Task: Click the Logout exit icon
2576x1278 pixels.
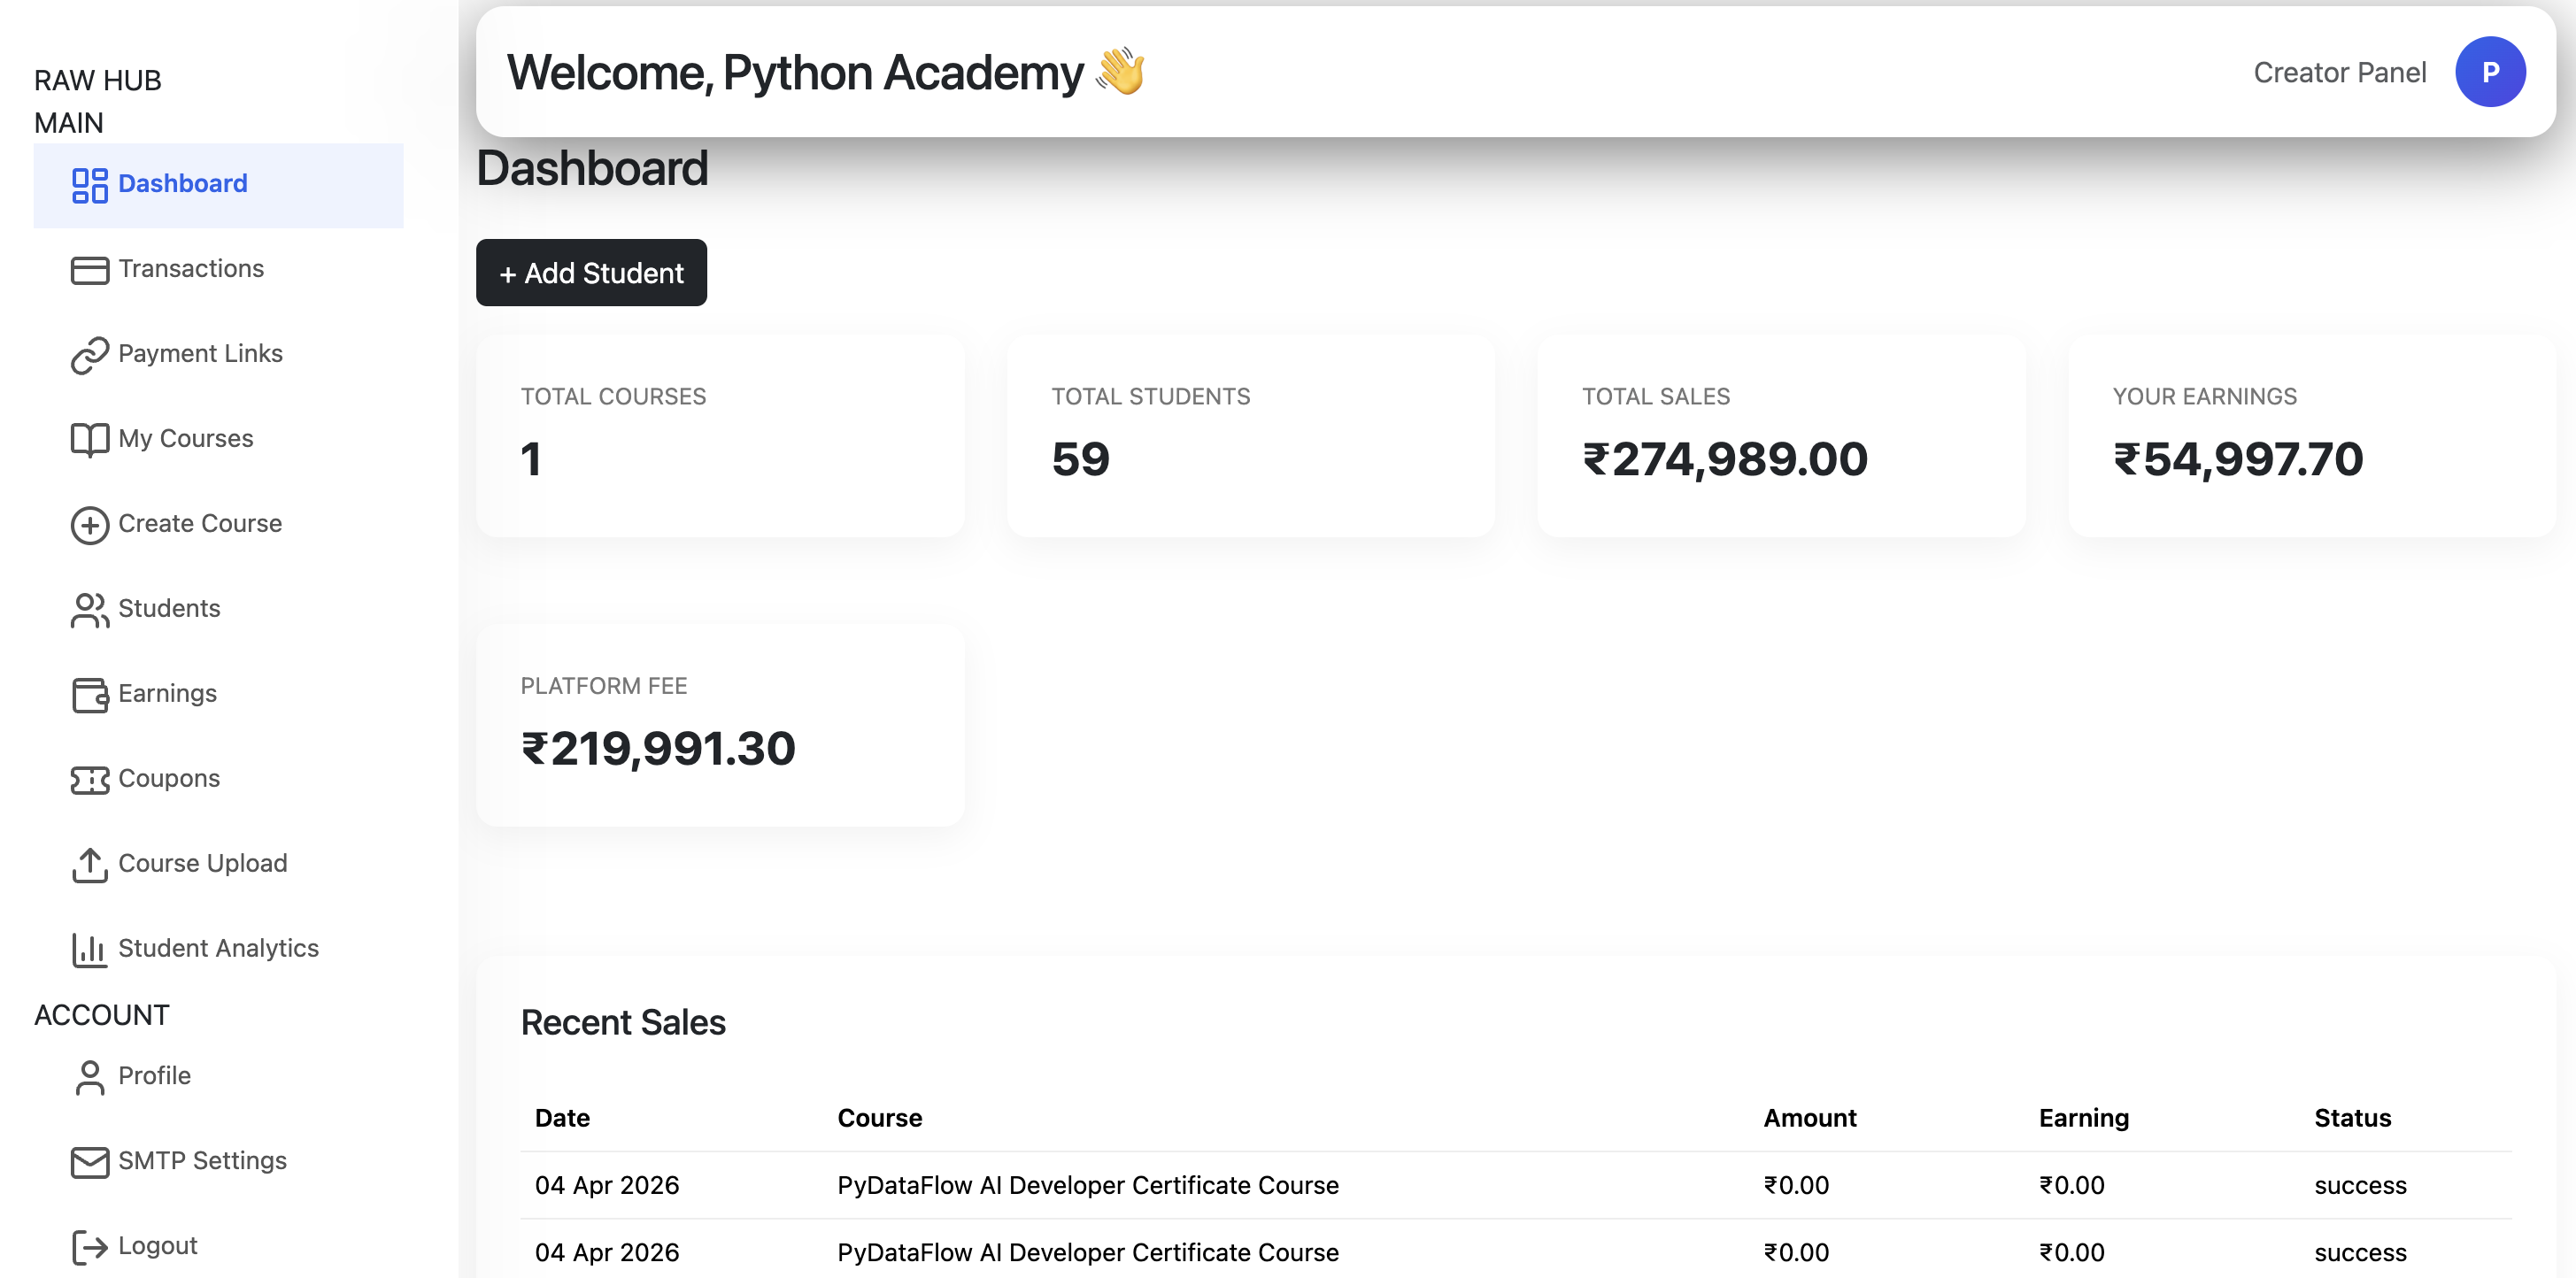Action: [x=89, y=1247]
